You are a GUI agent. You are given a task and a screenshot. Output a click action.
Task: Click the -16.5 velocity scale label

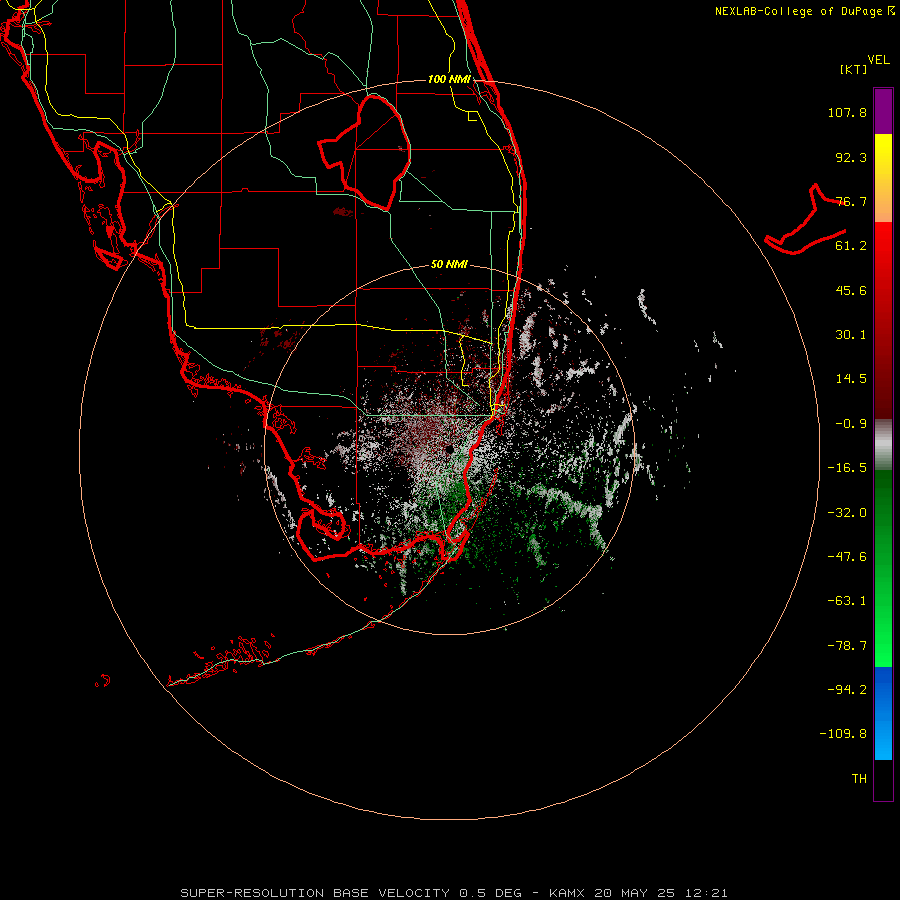coord(847,468)
